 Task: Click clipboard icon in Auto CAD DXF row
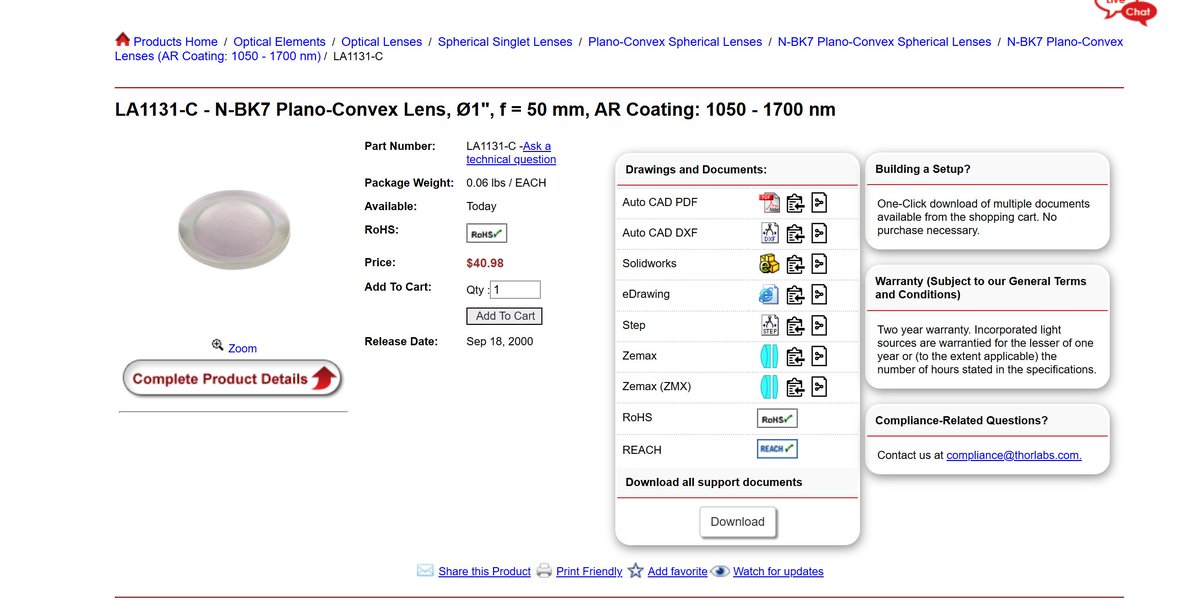[795, 234]
